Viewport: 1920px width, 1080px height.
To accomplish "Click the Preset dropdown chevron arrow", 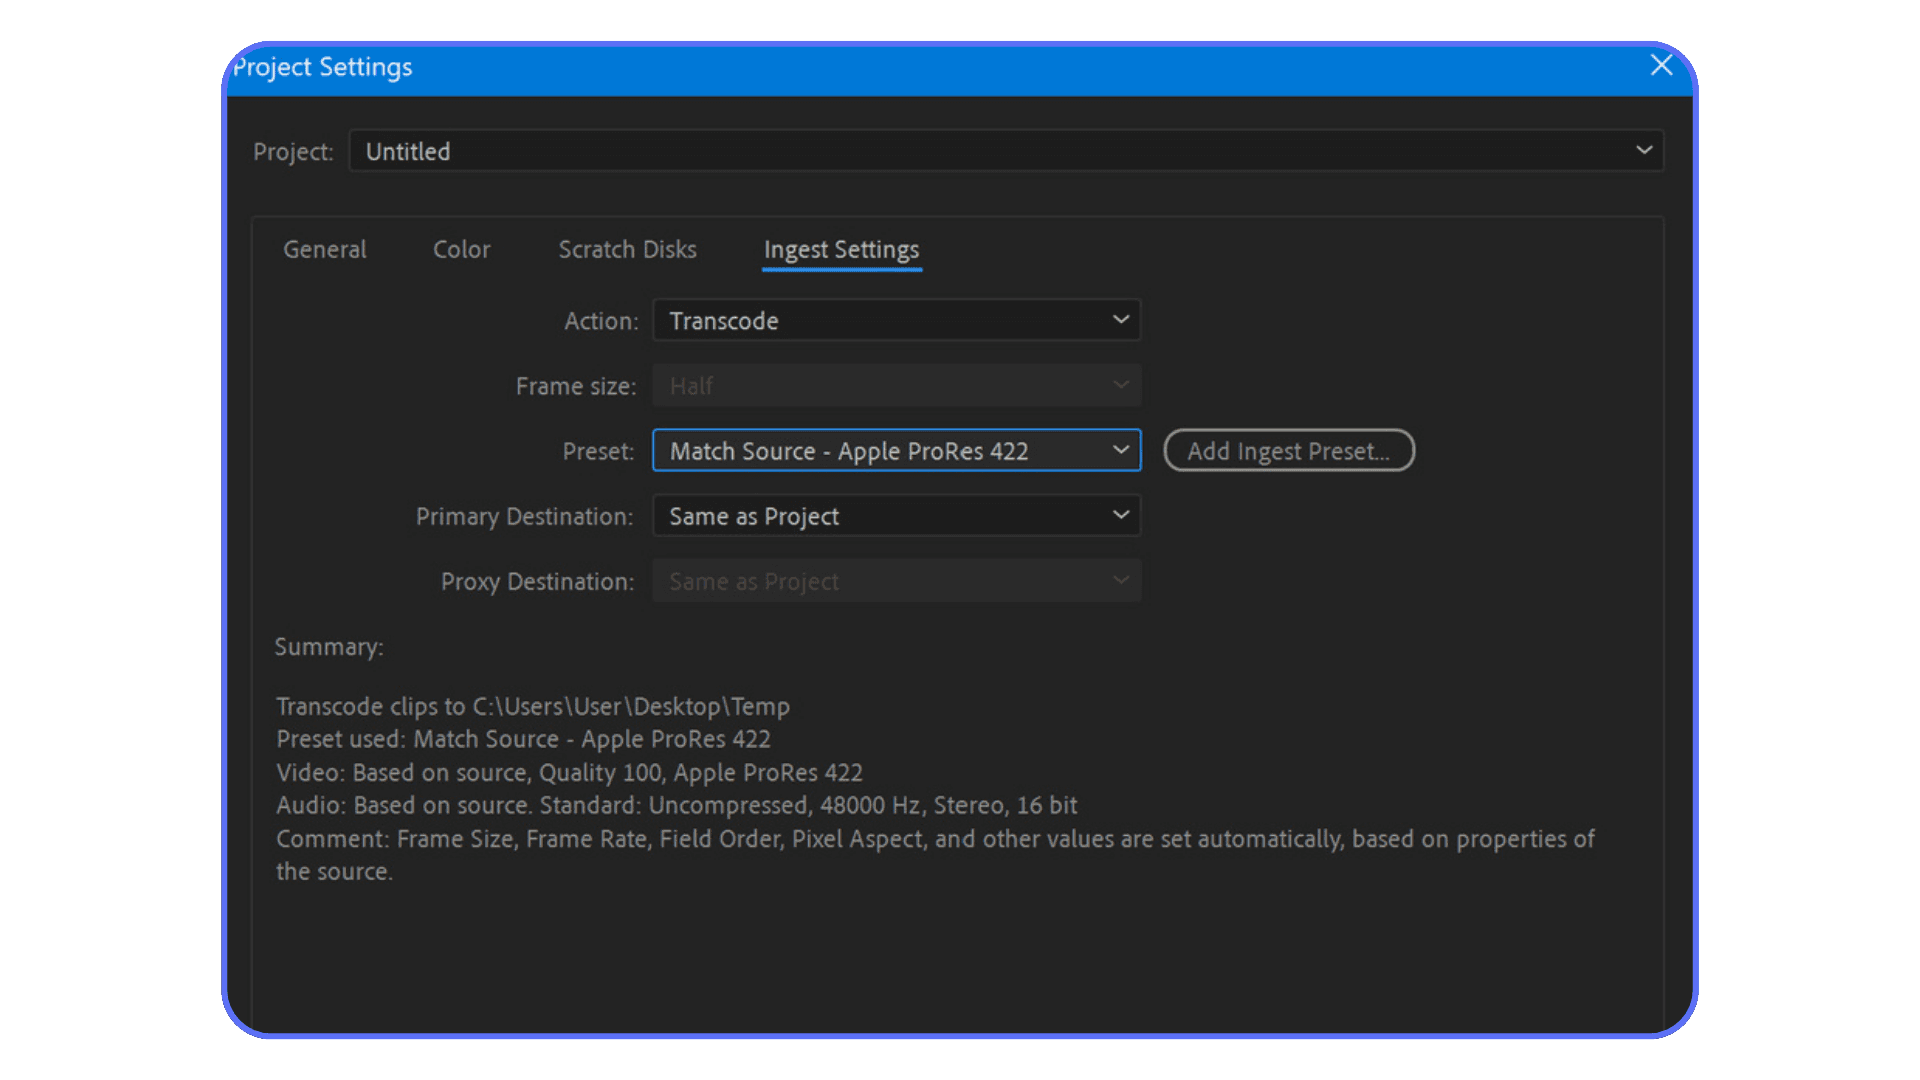I will point(1120,450).
